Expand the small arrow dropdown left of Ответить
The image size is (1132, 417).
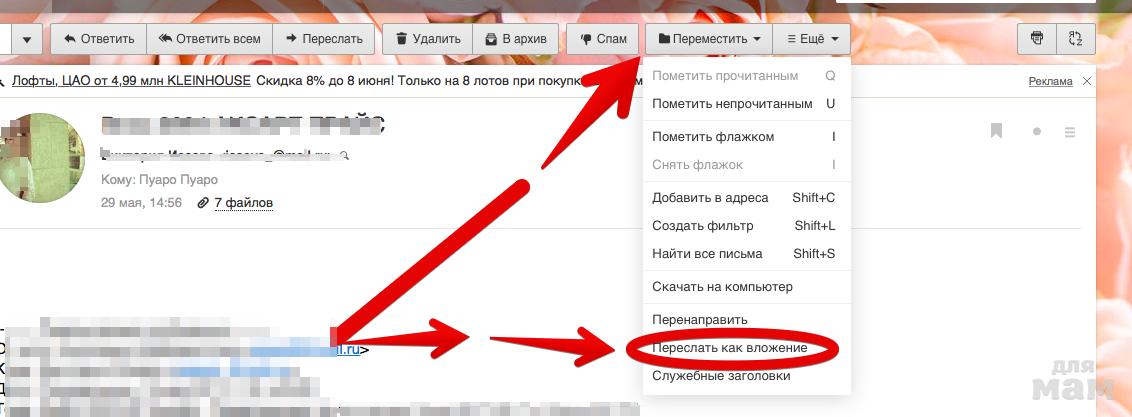click(x=26, y=39)
